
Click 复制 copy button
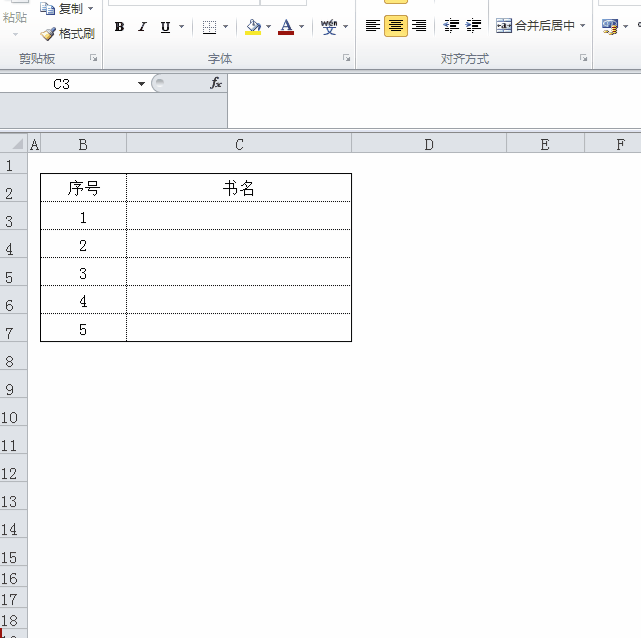[62, 9]
